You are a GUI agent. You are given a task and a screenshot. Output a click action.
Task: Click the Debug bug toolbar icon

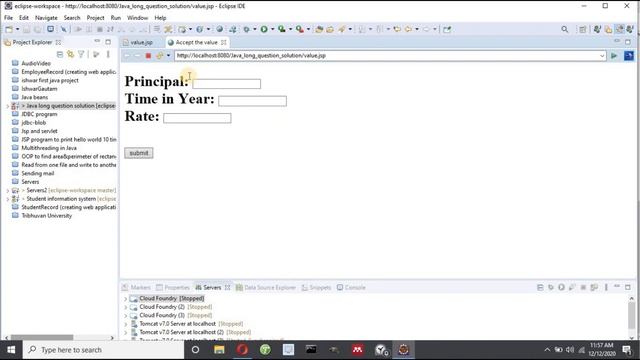click(x=246, y=29)
